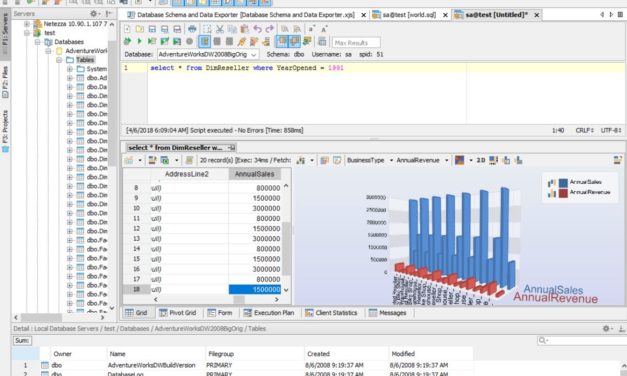Click the Servers panel settings gear icon
Viewport: 627px width, 376px height.
(94, 14)
